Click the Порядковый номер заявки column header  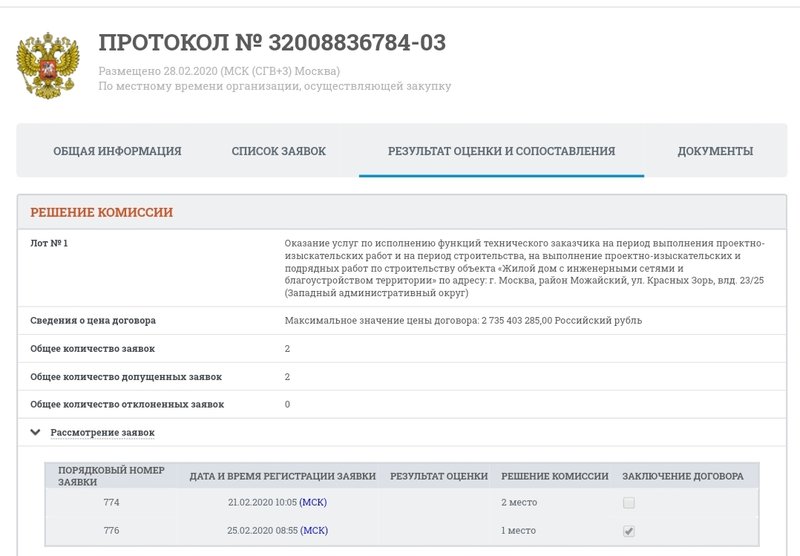click(110, 475)
